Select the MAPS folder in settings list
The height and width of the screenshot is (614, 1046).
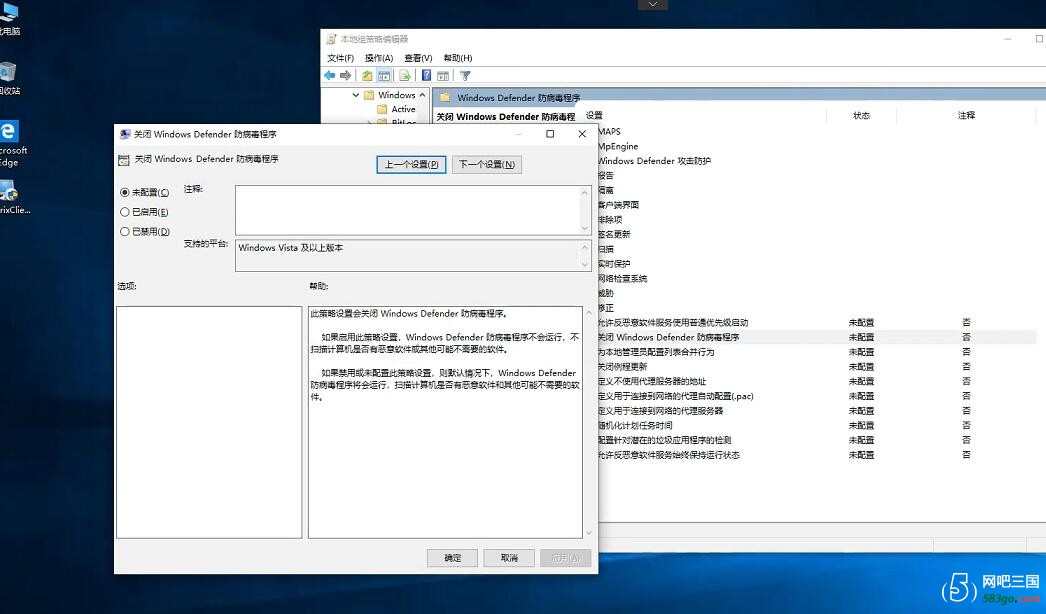609,131
